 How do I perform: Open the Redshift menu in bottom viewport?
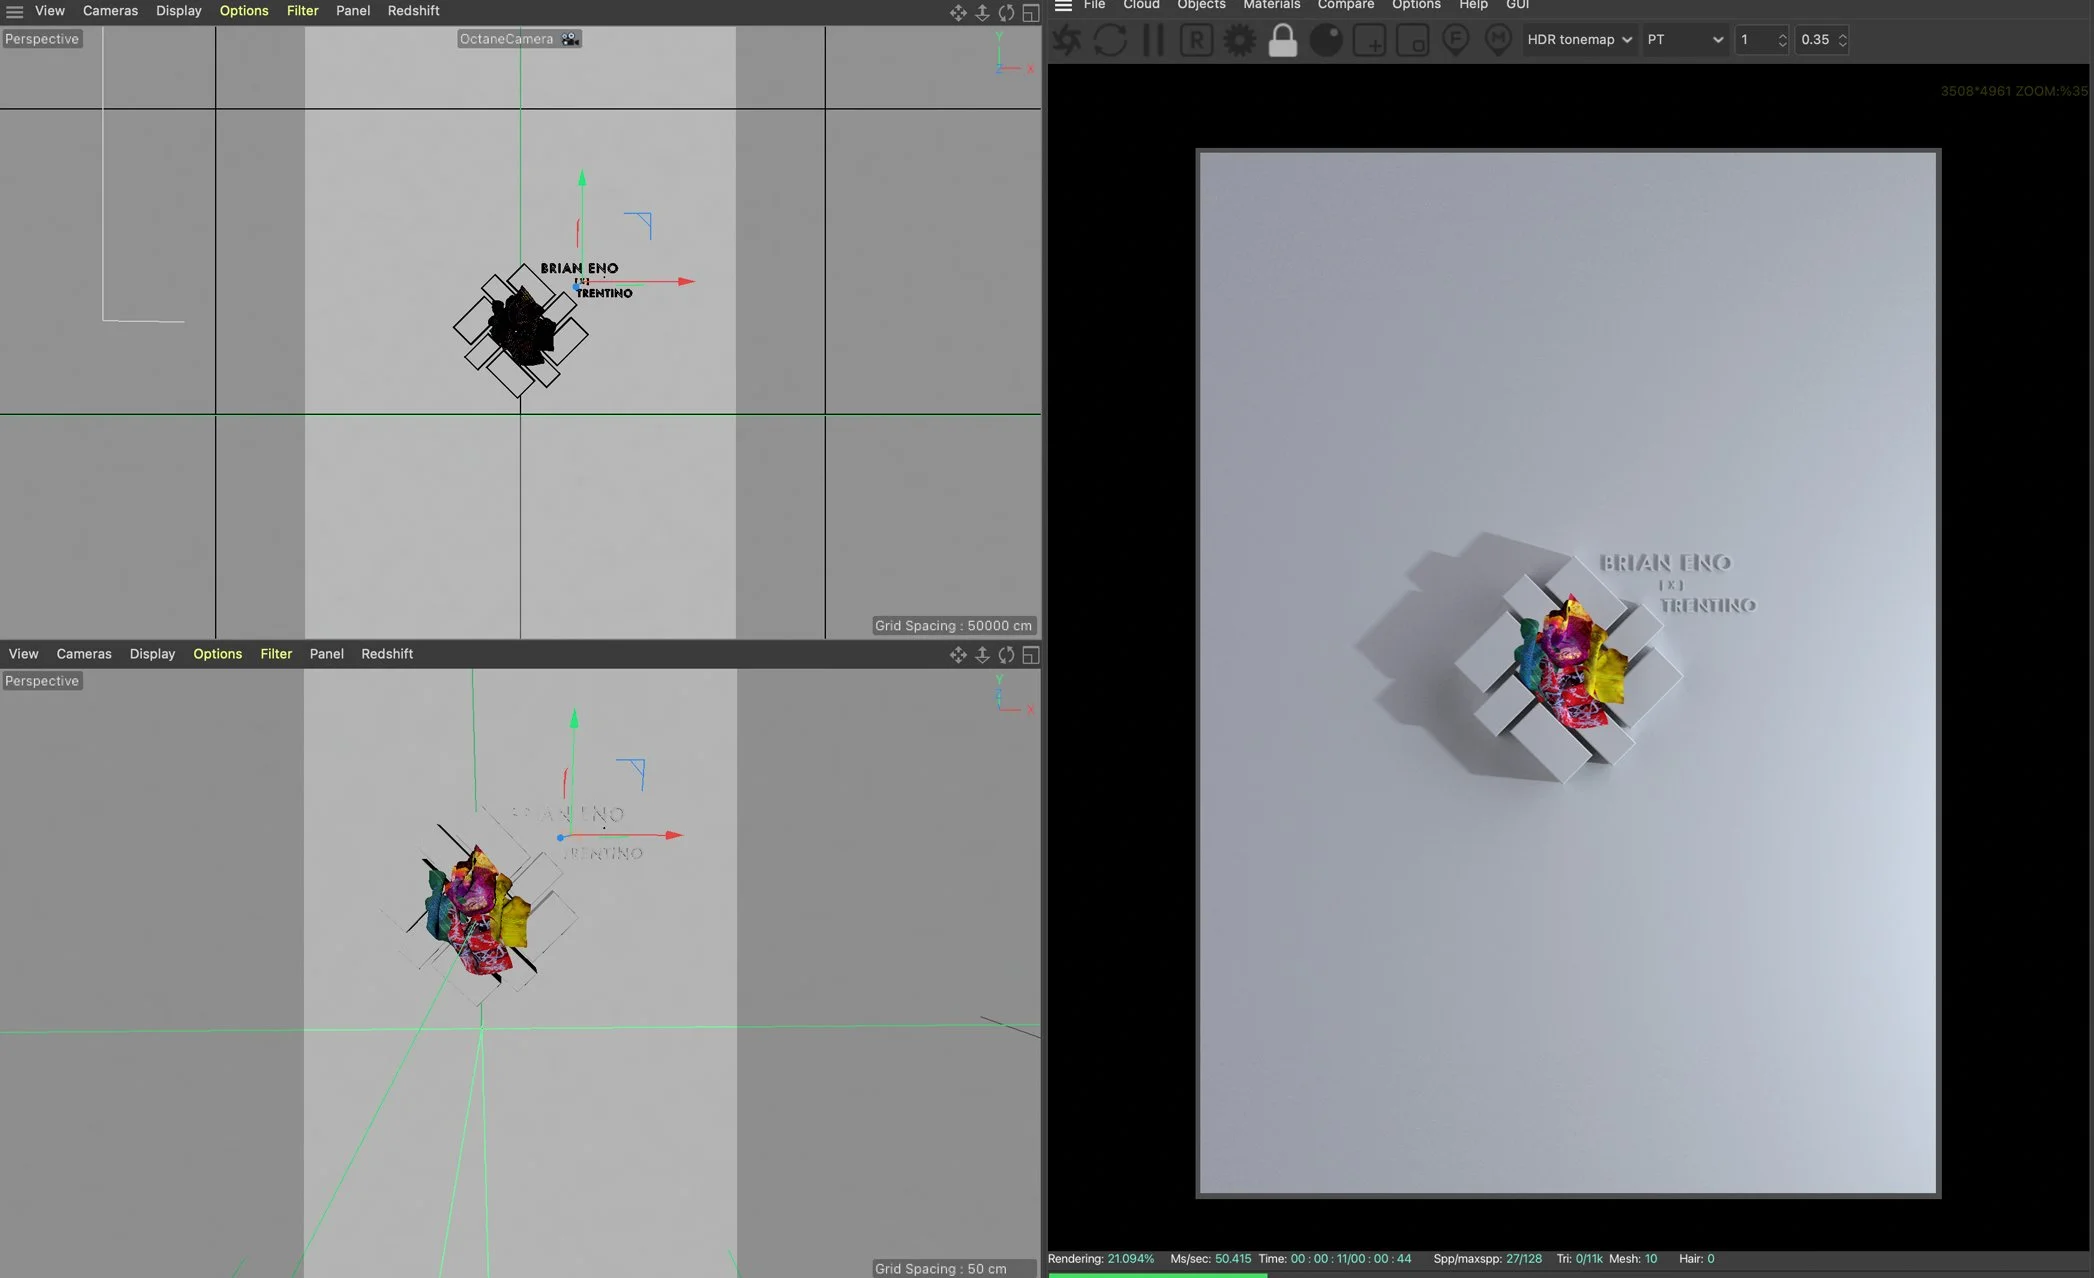tap(387, 654)
